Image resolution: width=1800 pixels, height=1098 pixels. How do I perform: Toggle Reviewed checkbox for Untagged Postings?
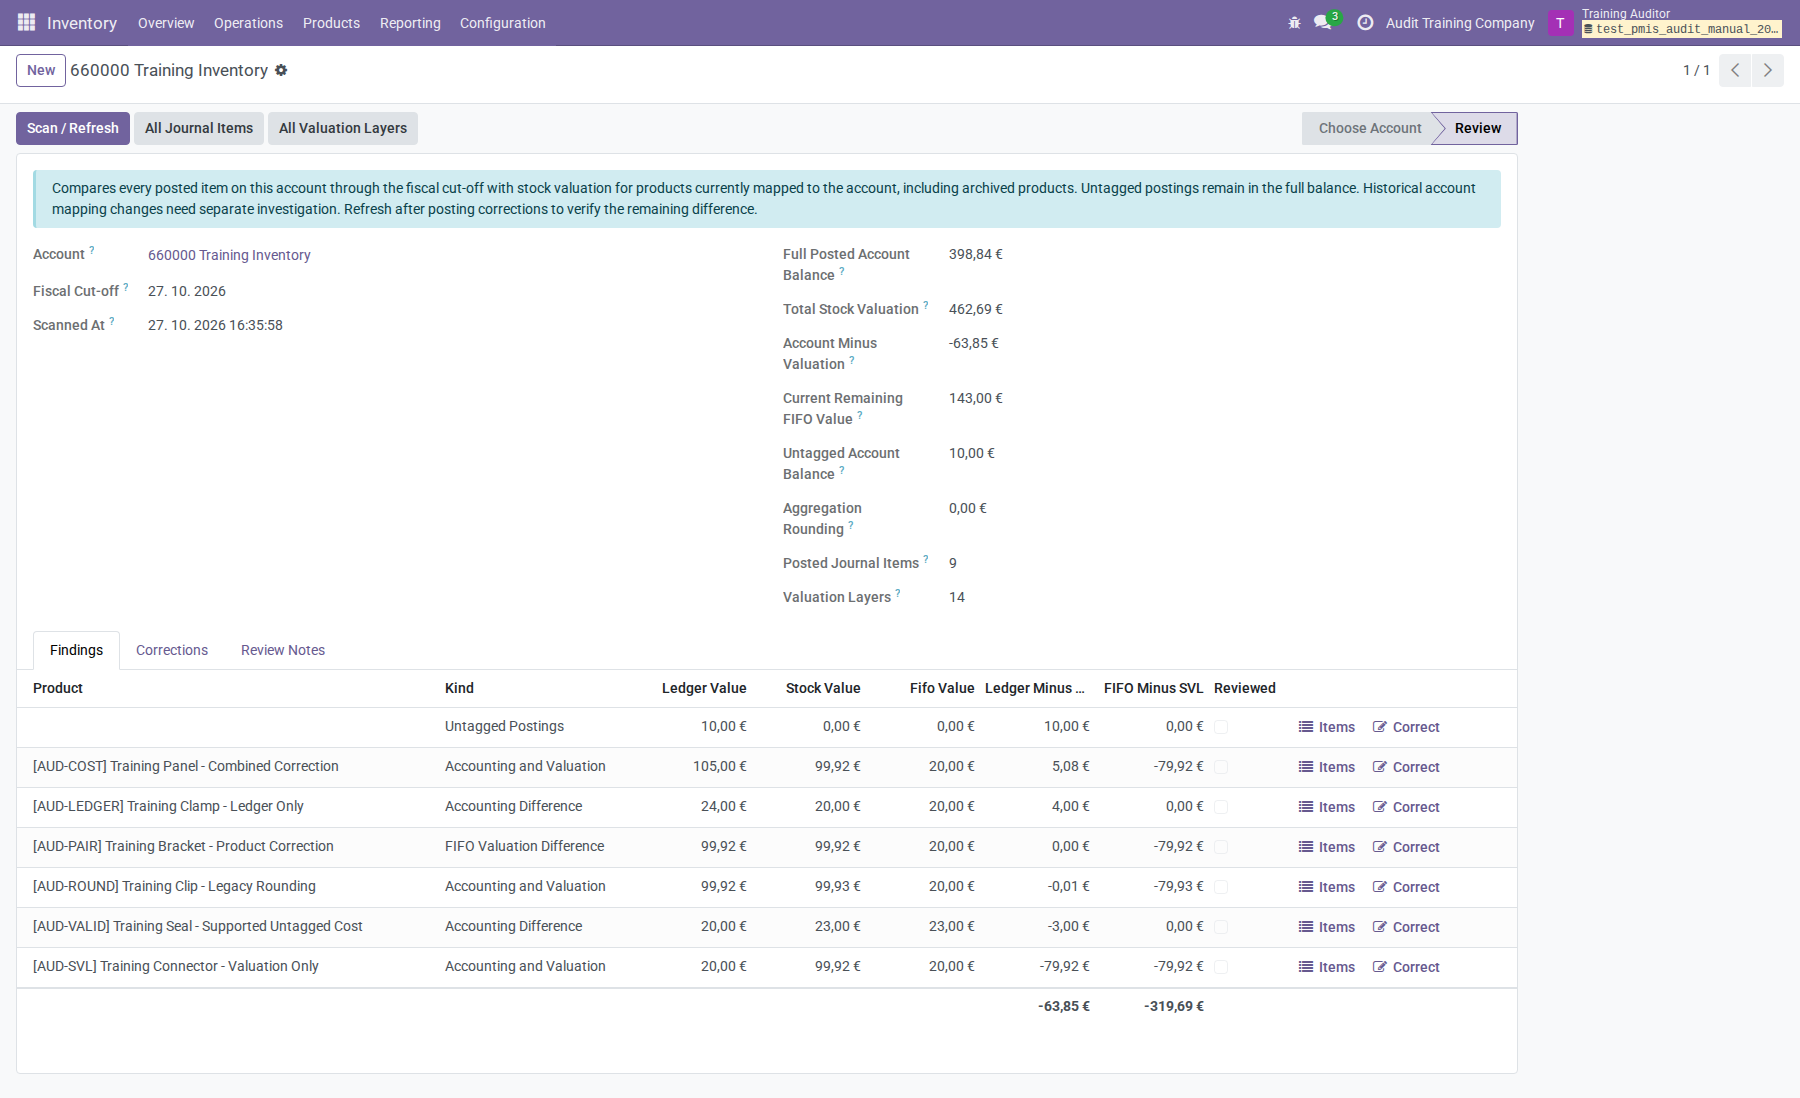point(1221,727)
